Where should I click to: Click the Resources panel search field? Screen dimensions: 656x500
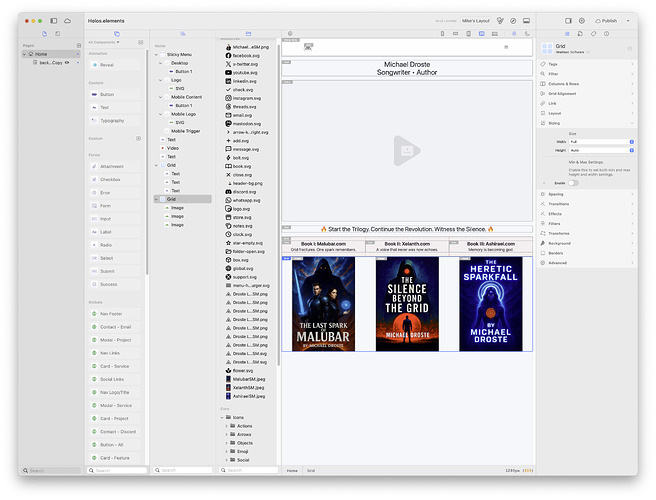tap(249, 470)
